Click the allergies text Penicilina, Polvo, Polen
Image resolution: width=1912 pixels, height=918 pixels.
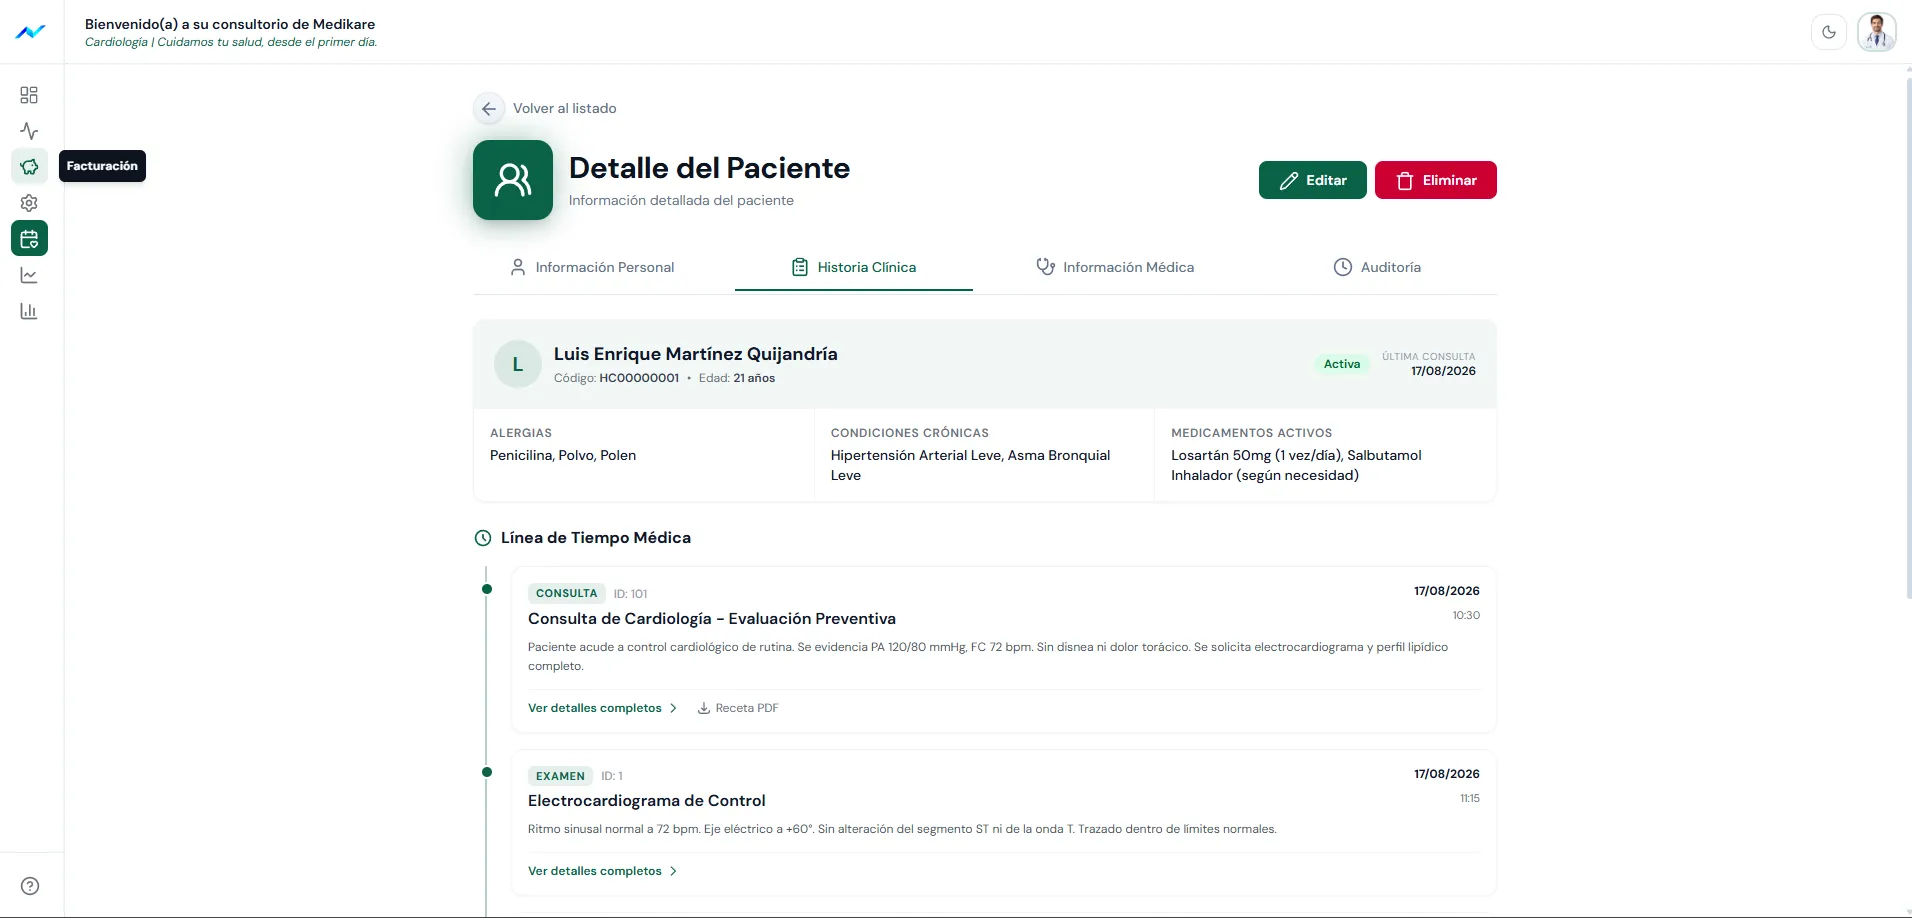coord(563,455)
